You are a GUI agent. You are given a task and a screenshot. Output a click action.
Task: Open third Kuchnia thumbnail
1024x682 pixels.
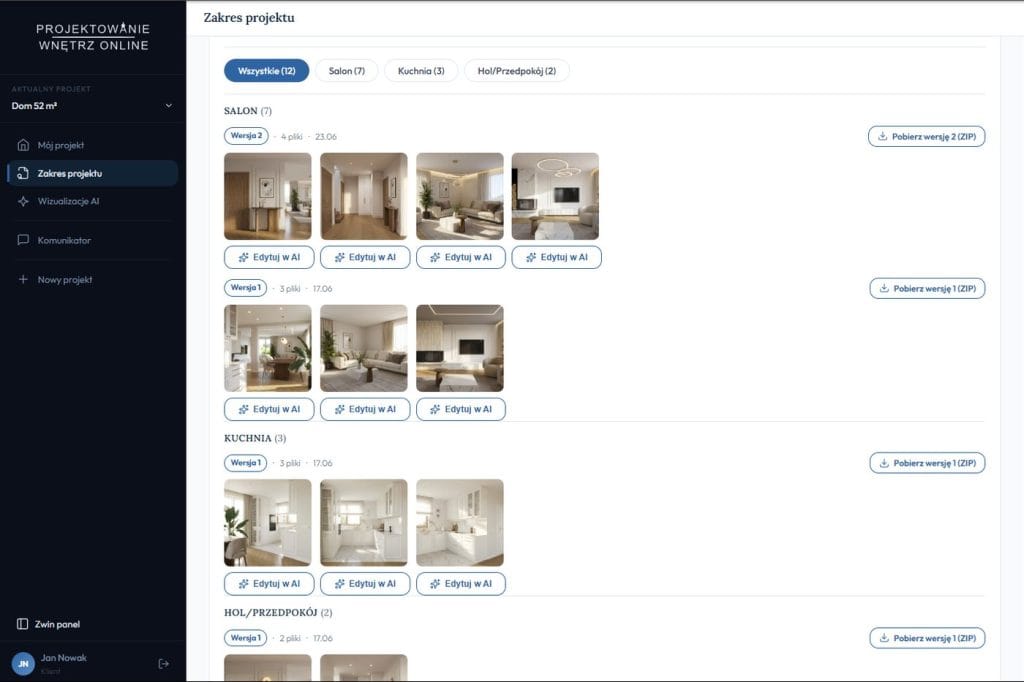pos(460,523)
